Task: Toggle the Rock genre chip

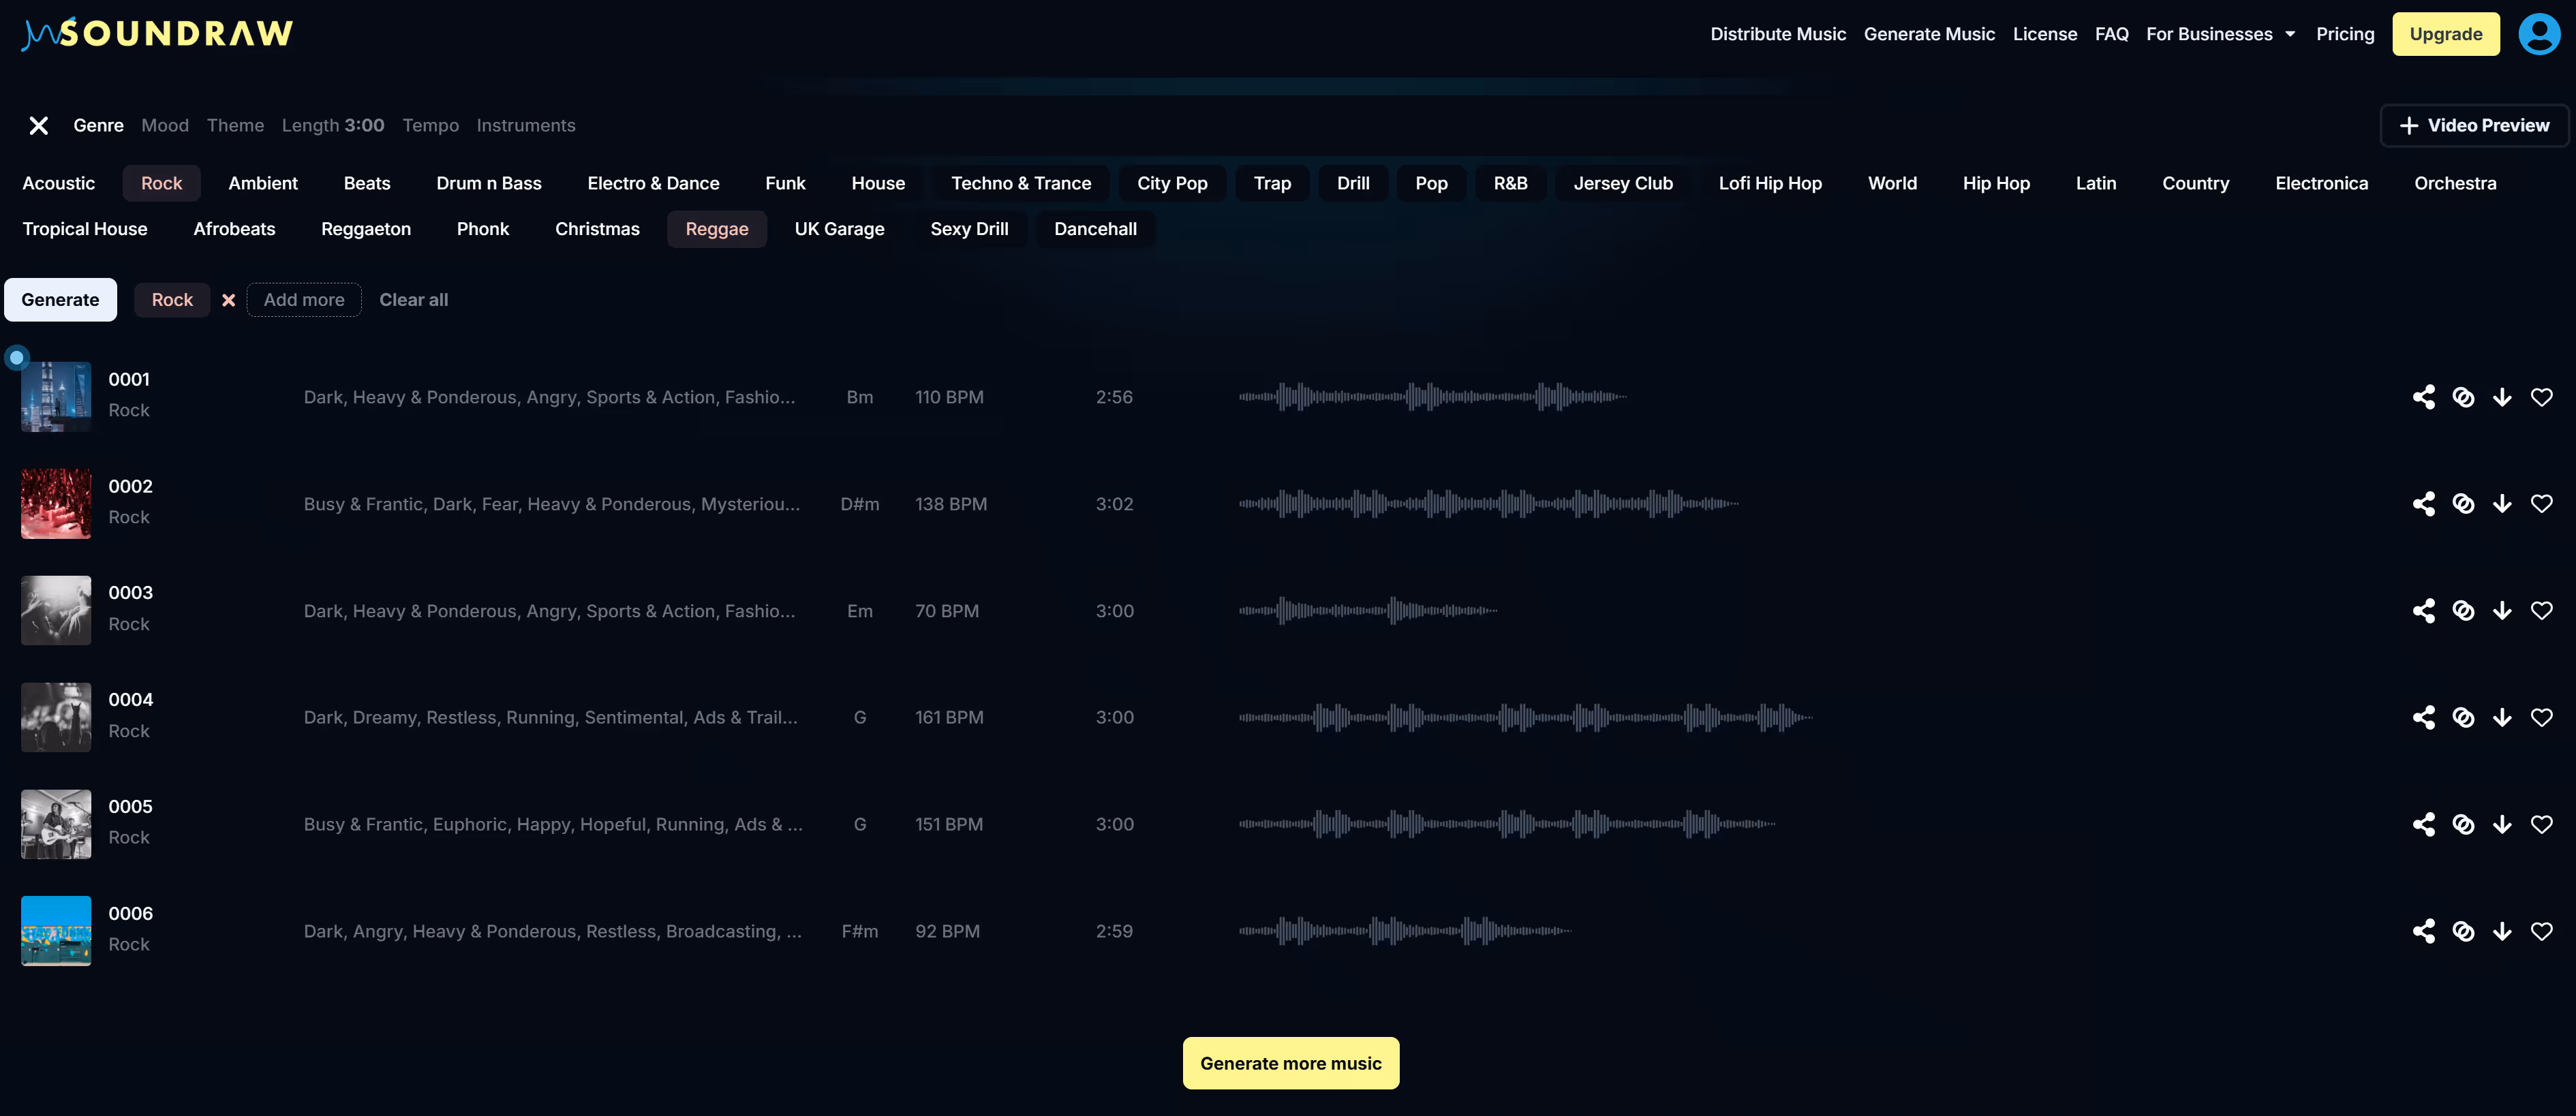Action: (161, 184)
